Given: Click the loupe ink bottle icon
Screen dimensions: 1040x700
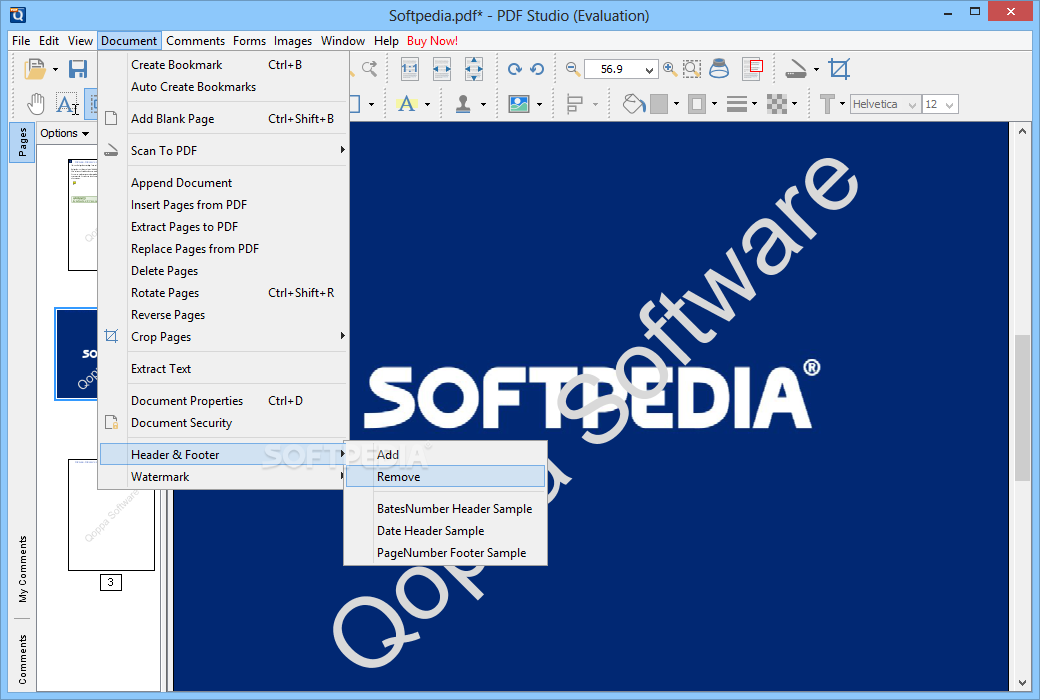Looking at the screenshot, I should (719, 69).
